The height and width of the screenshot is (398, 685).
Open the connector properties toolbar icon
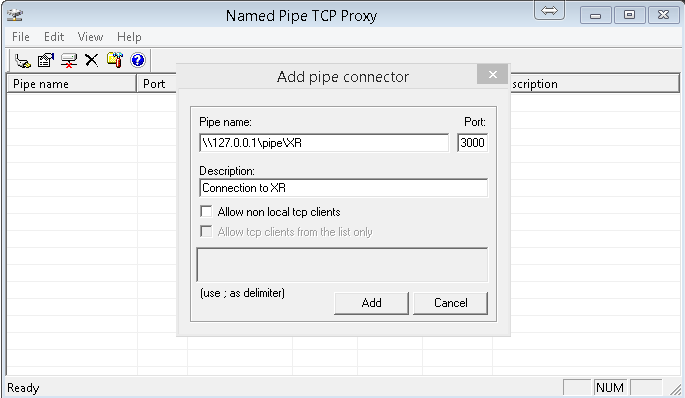[x=45, y=60]
